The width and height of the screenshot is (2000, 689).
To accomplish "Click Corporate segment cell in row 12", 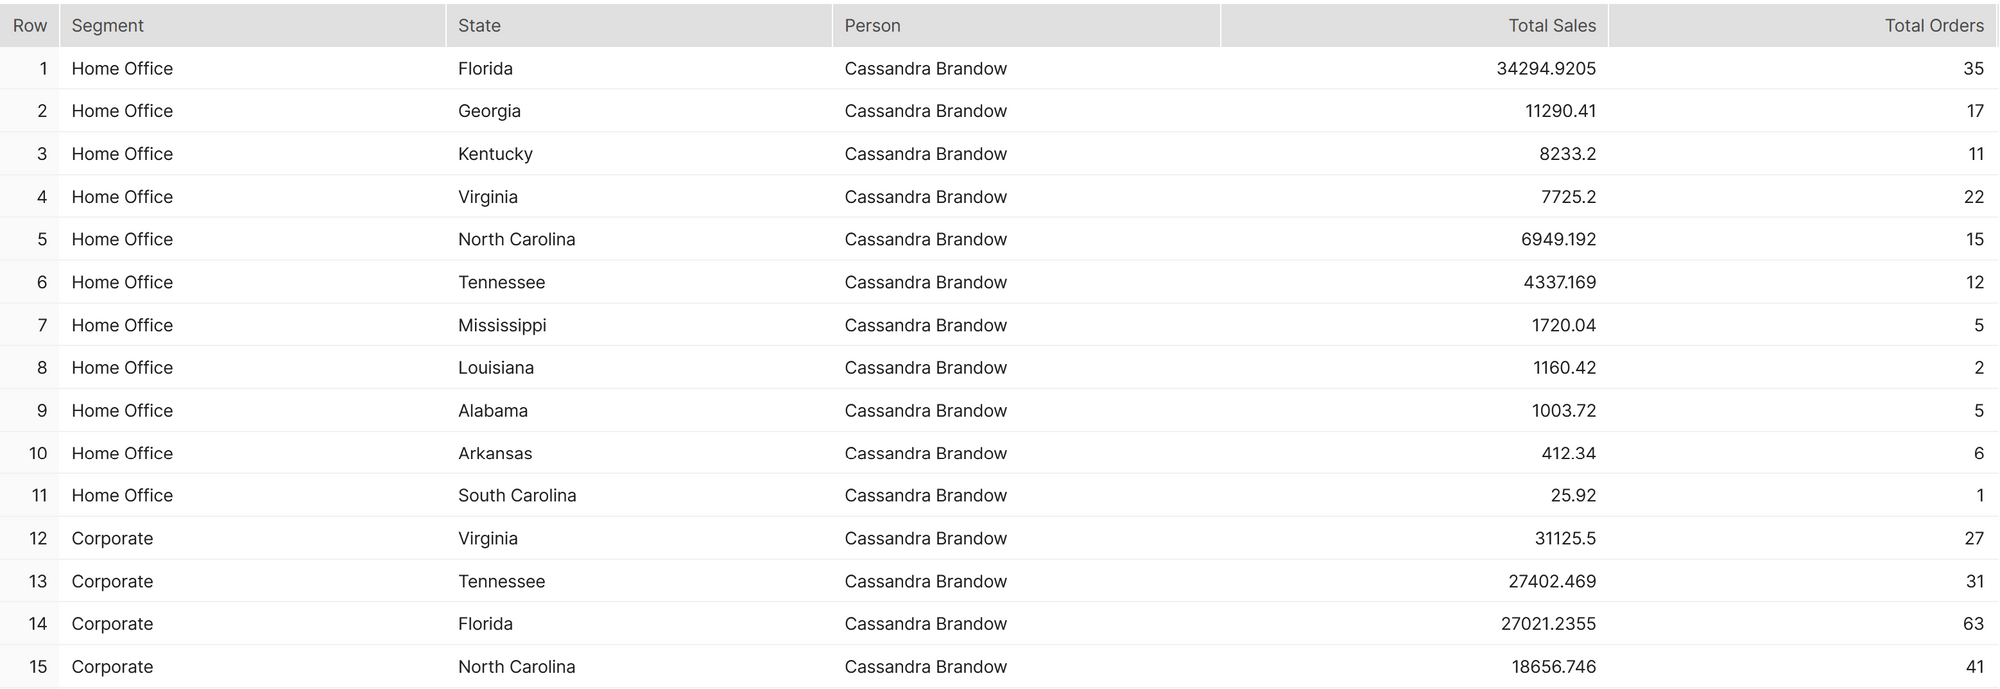I will click(x=112, y=539).
